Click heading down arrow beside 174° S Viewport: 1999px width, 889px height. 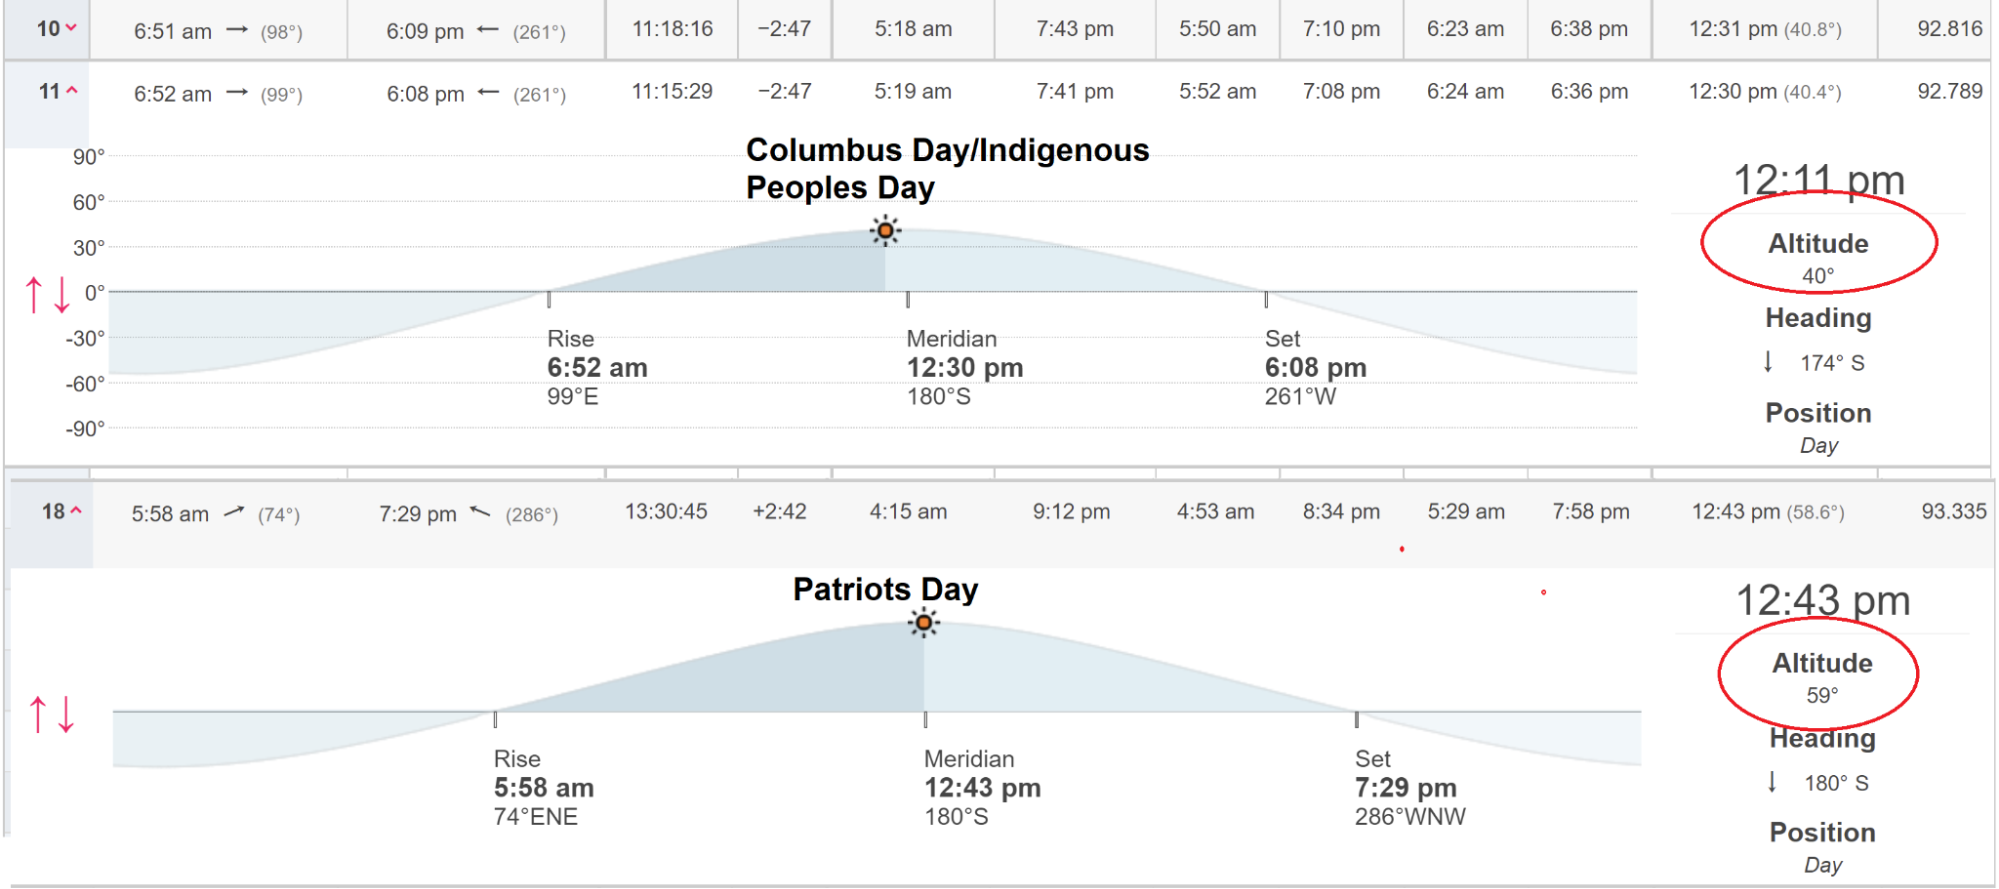(x=1768, y=362)
